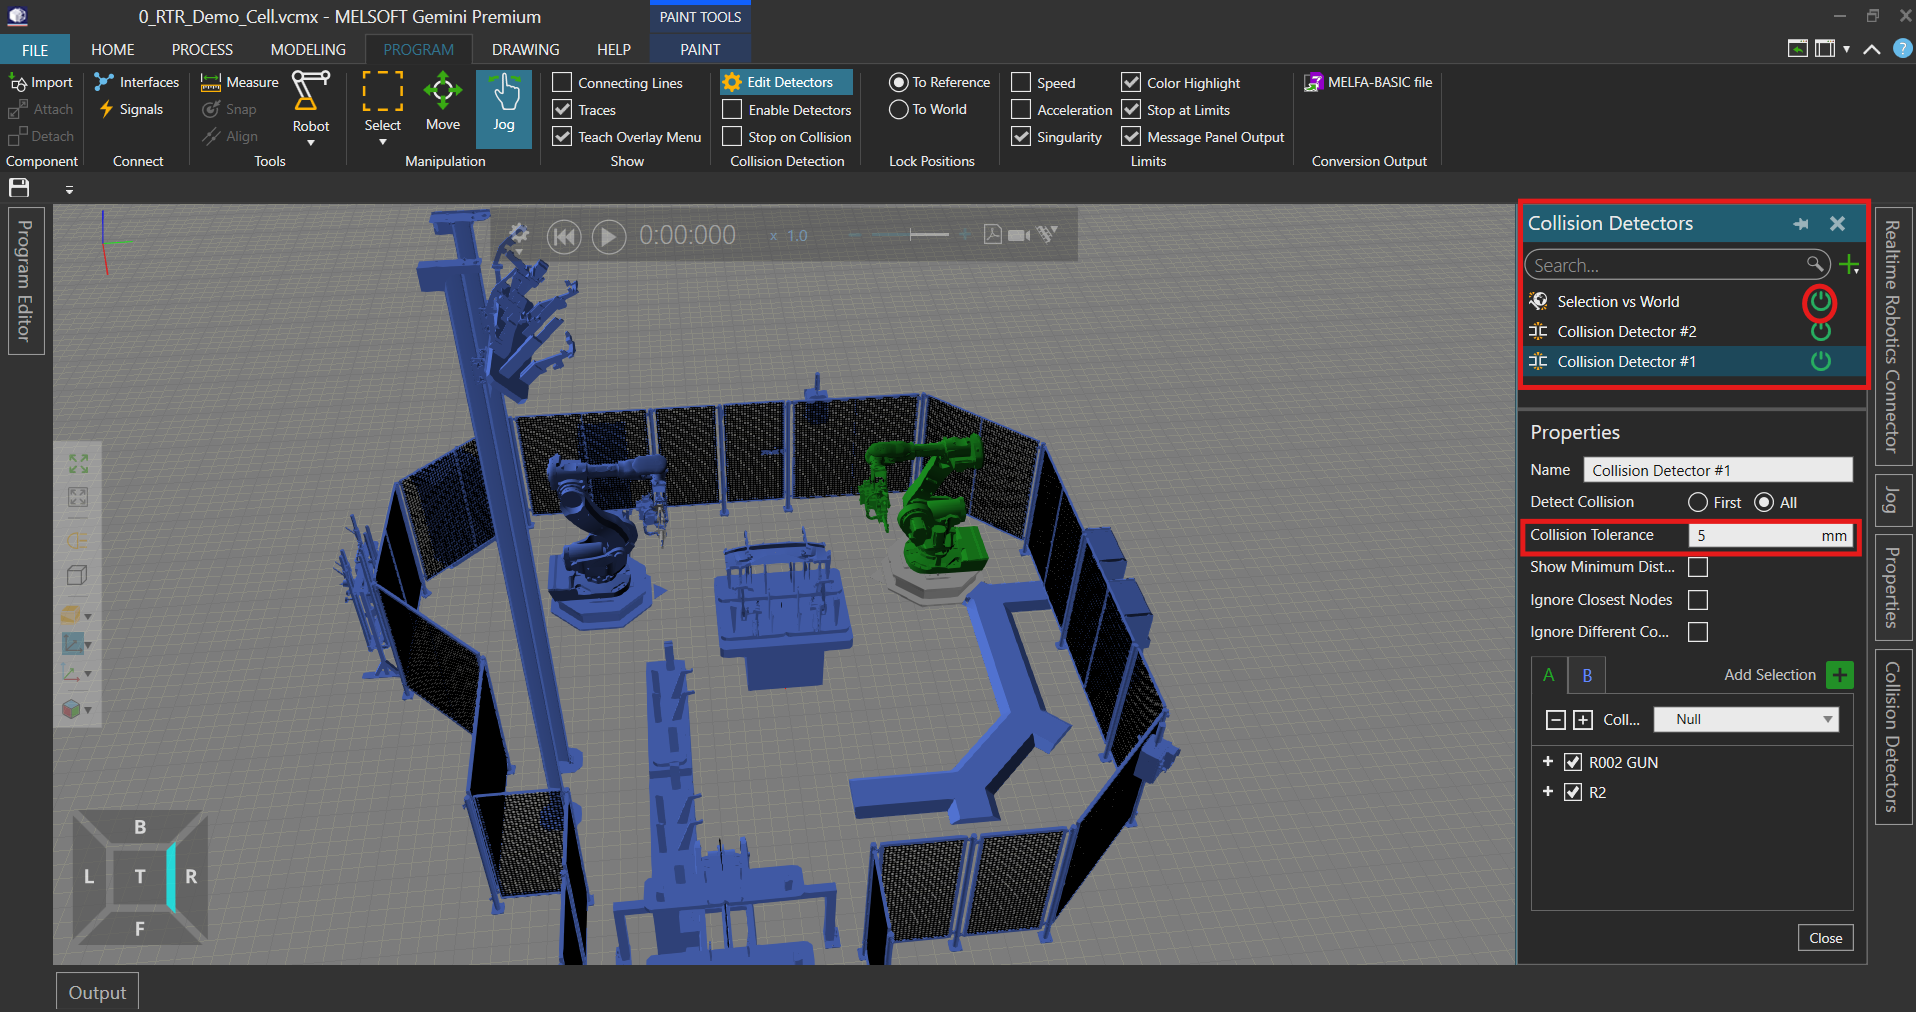Open the FILE menu

pyautogui.click(x=35, y=49)
